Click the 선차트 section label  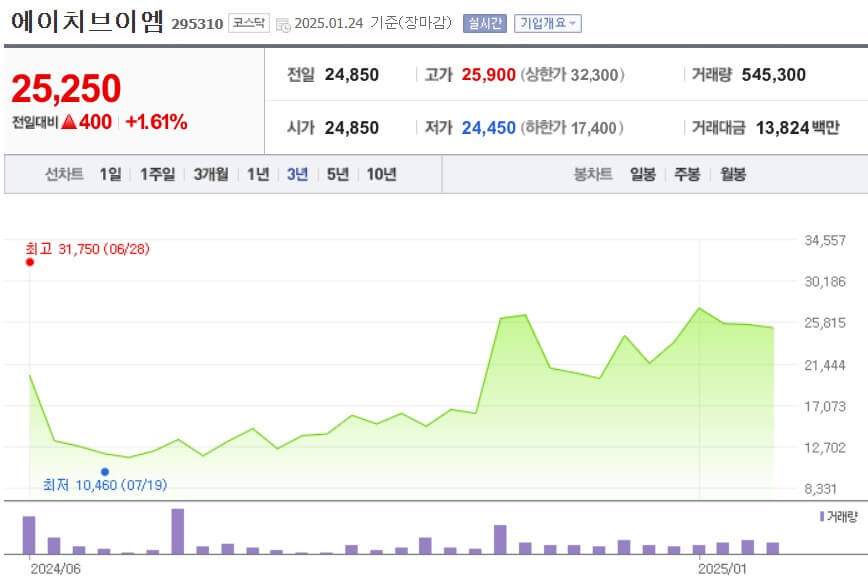coord(66,173)
